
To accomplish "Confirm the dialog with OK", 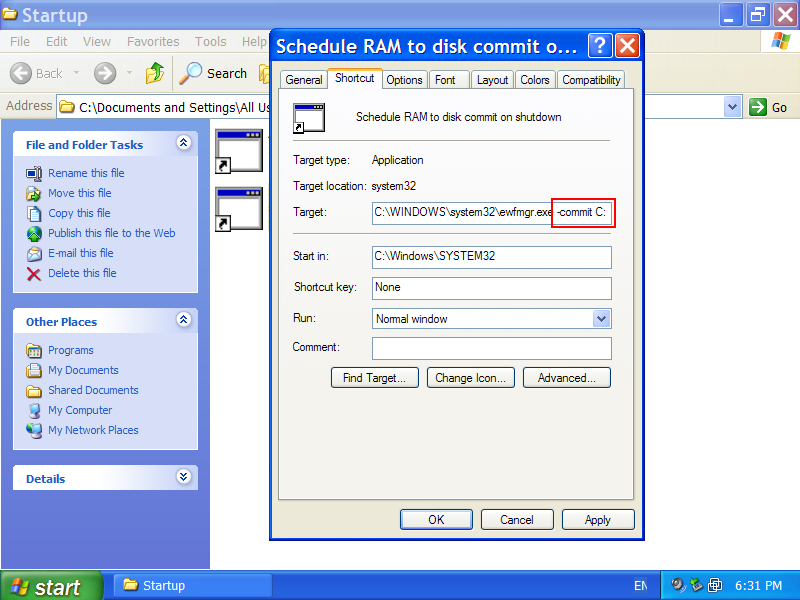I will pyautogui.click(x=436, y=520).
